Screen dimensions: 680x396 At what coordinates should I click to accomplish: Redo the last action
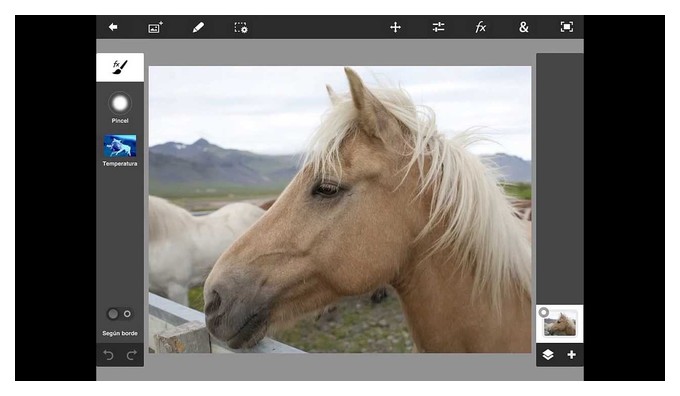tap(131, 355)
